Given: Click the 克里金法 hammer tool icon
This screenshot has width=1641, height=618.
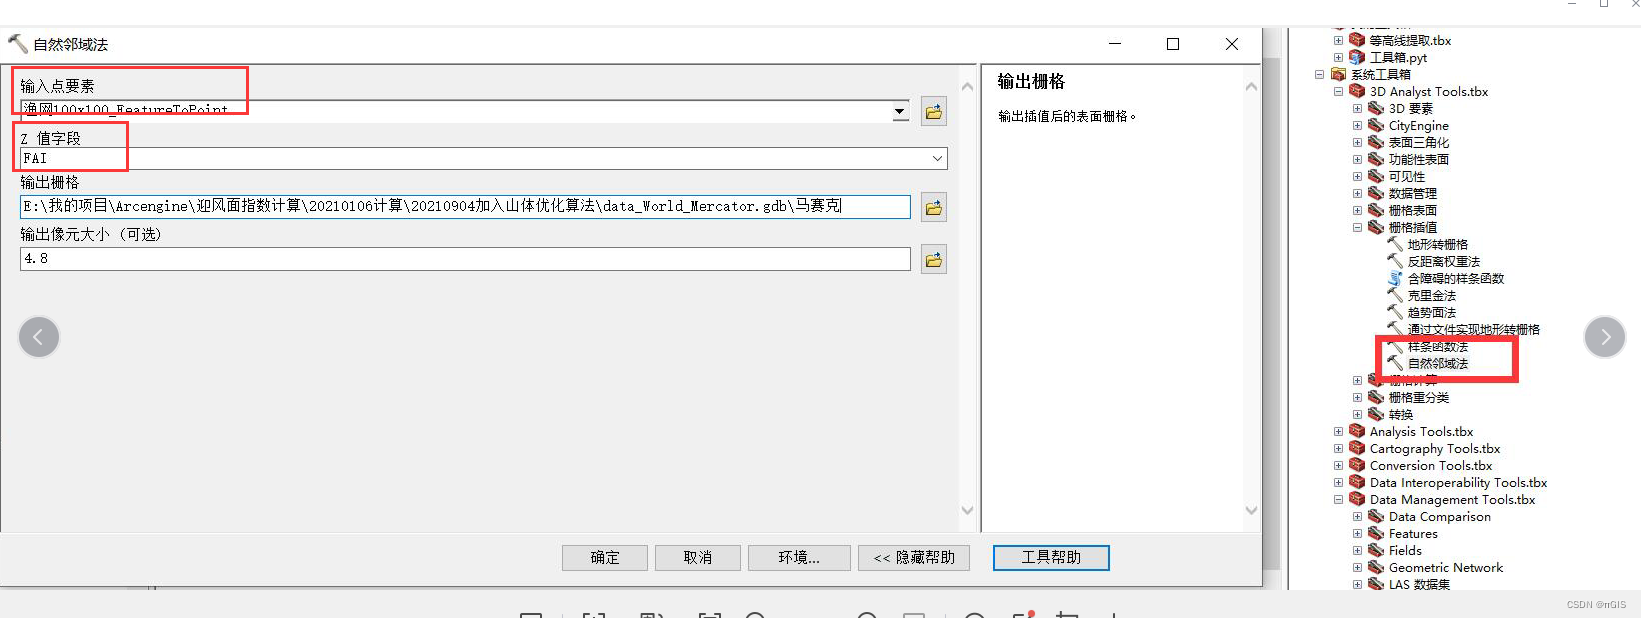Looking at the screenshot, I should (1395, 295).
